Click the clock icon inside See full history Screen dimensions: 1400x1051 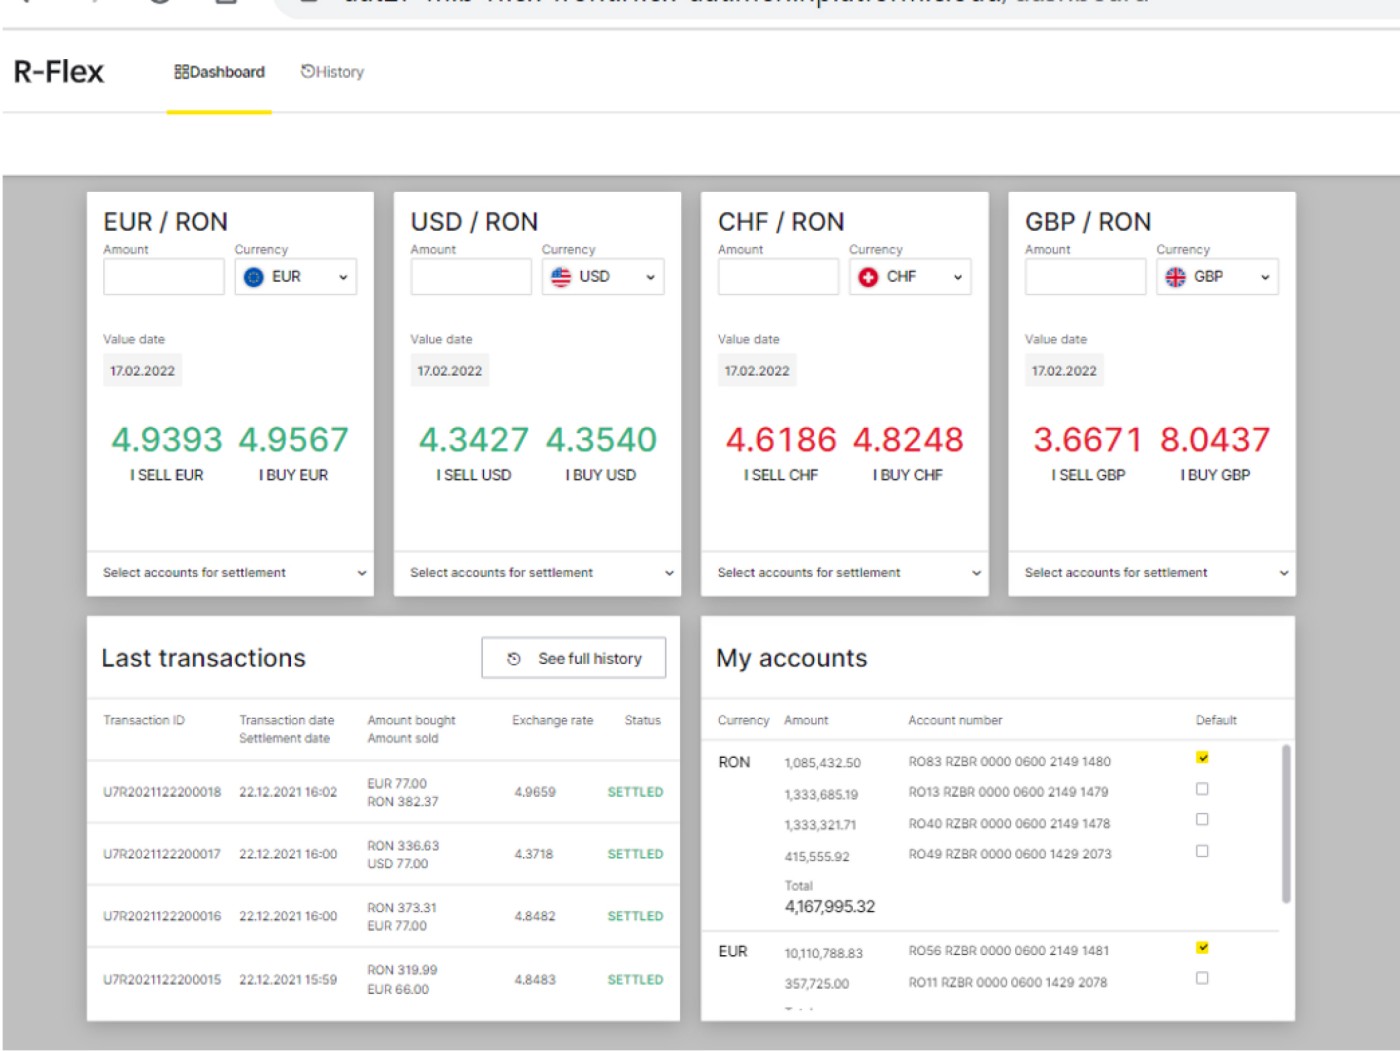pyautogui.click(x=513, y=658)
